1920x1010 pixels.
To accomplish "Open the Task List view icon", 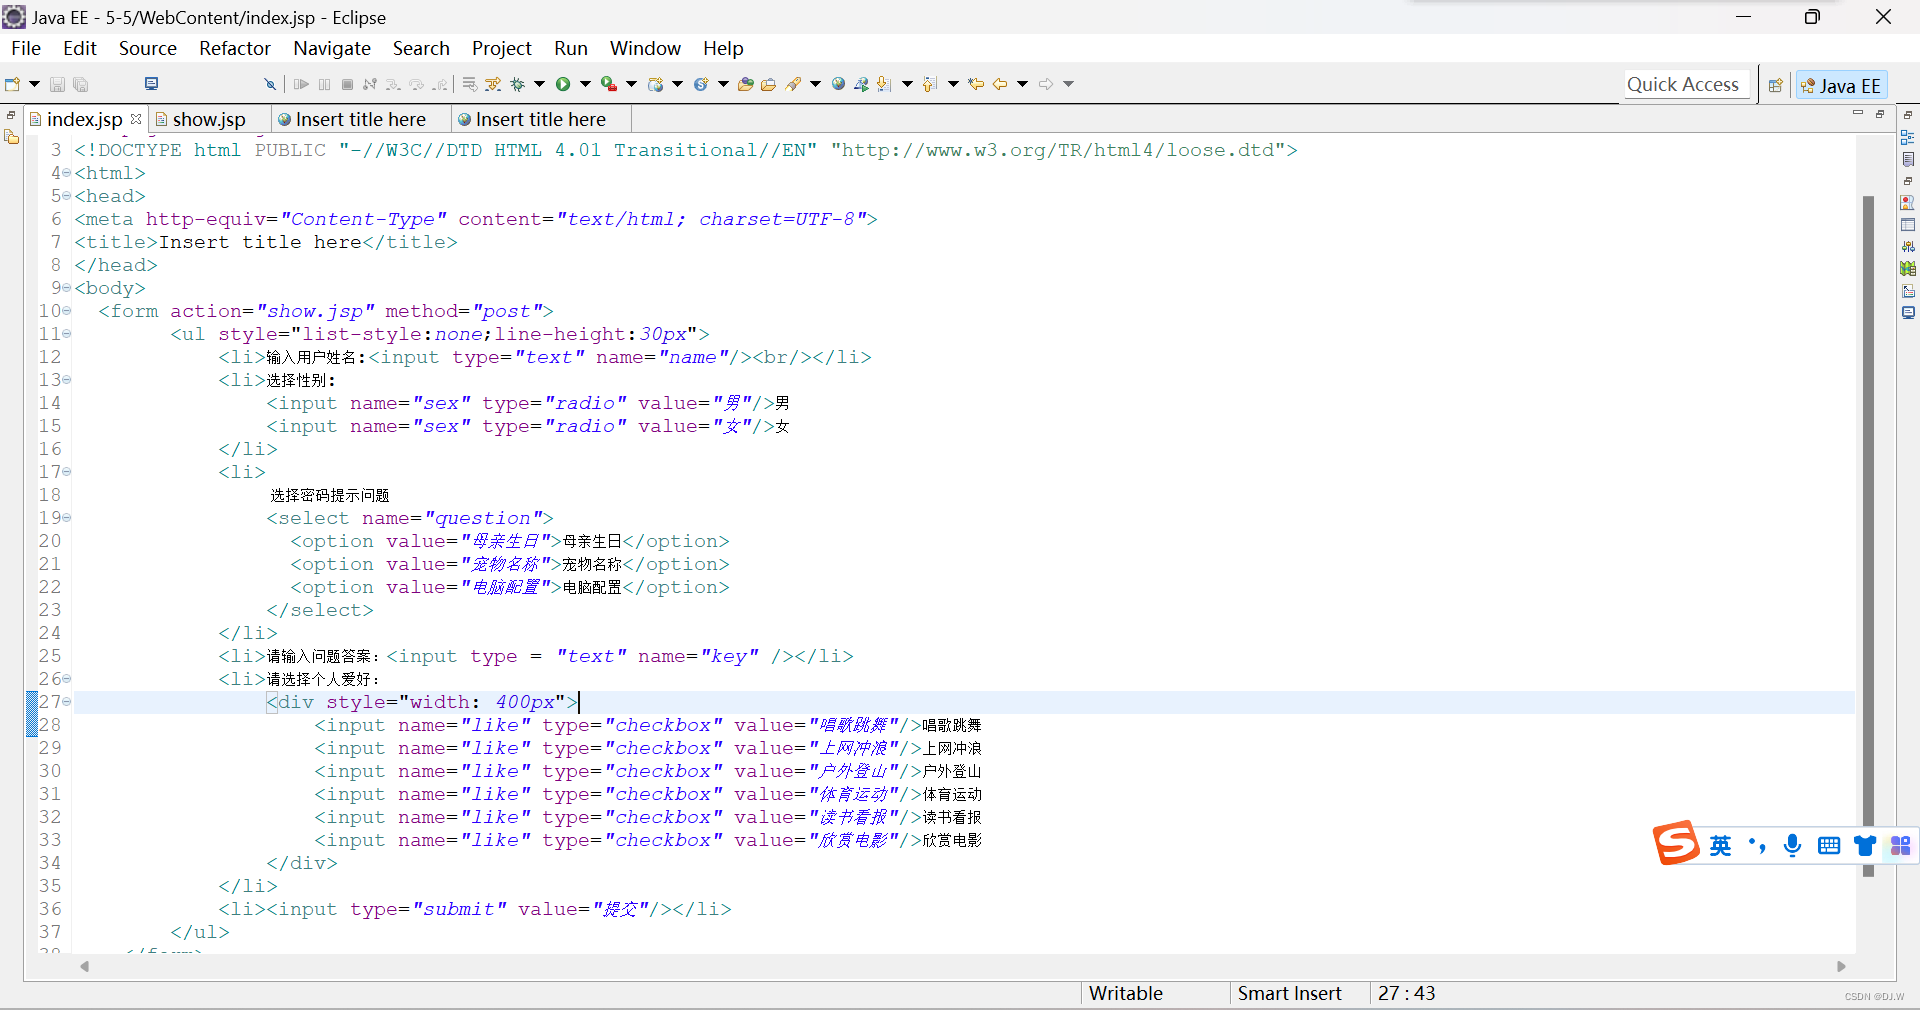I will (1908, 159).
